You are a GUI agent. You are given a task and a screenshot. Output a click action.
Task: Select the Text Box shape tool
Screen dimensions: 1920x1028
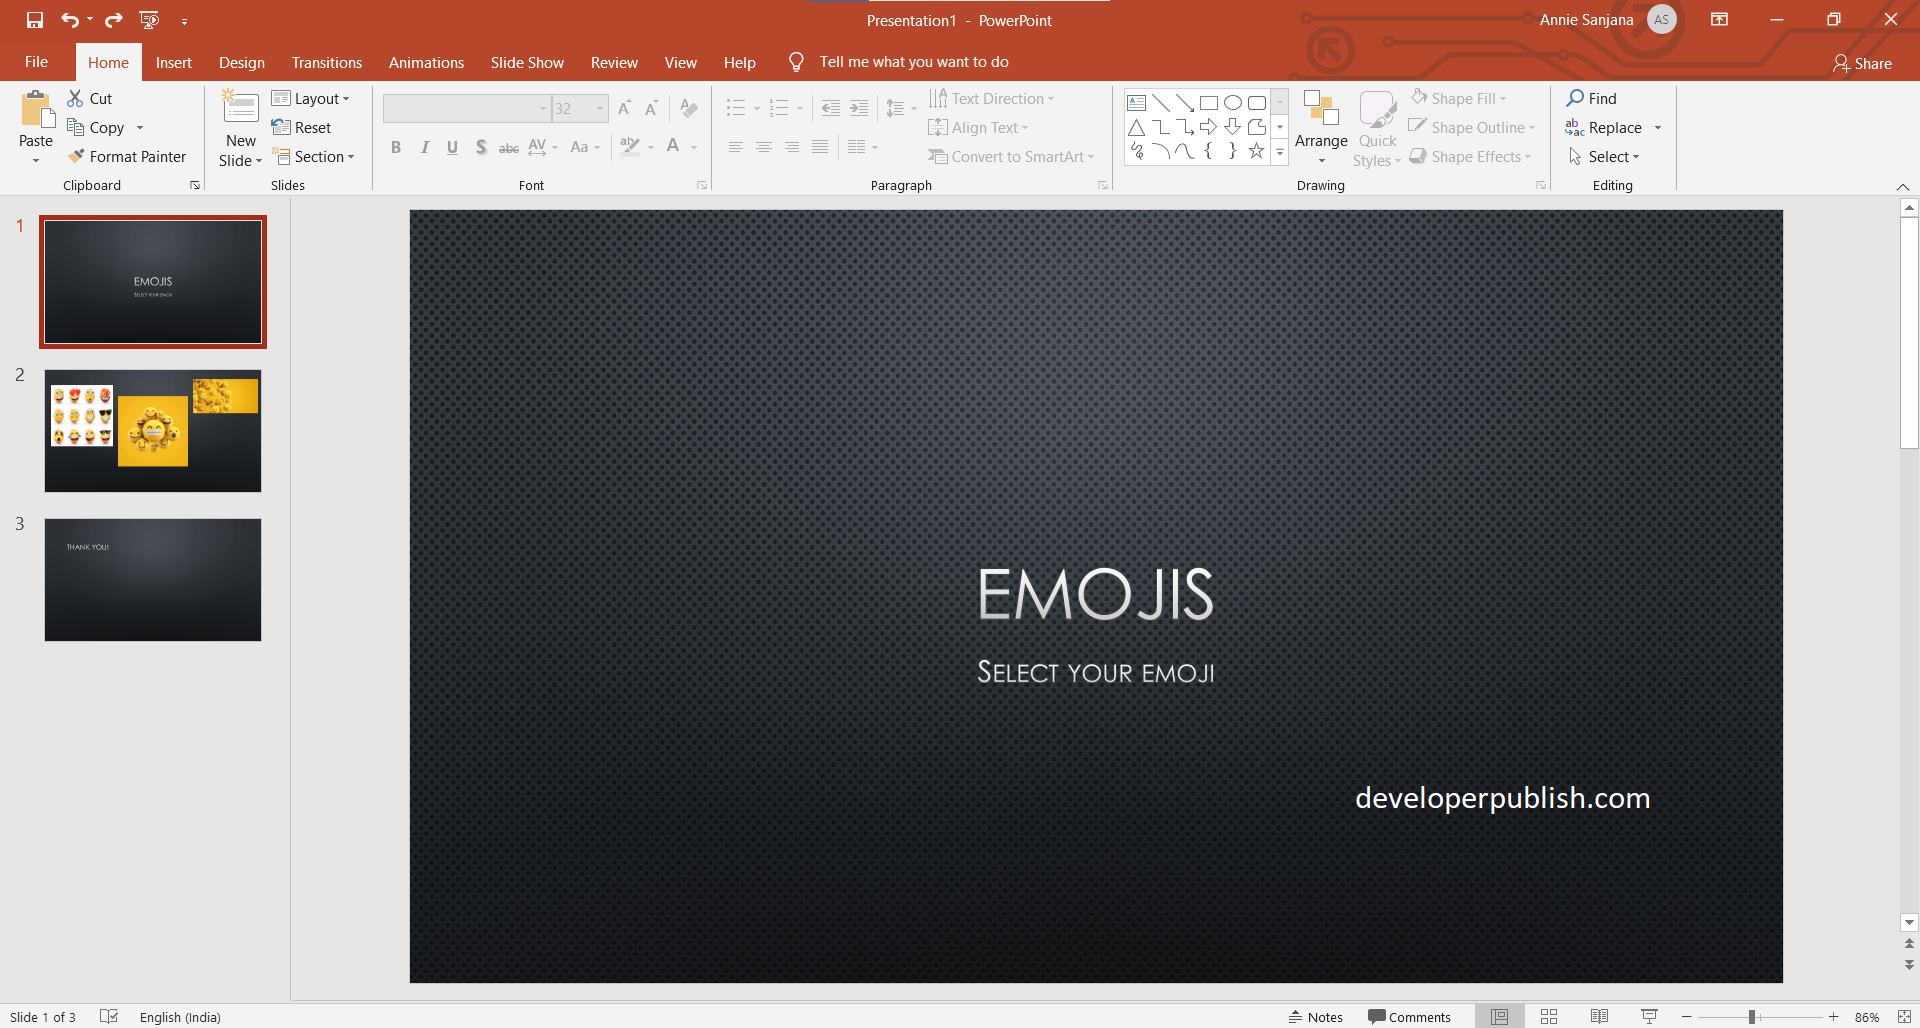tap(1136, 102)
